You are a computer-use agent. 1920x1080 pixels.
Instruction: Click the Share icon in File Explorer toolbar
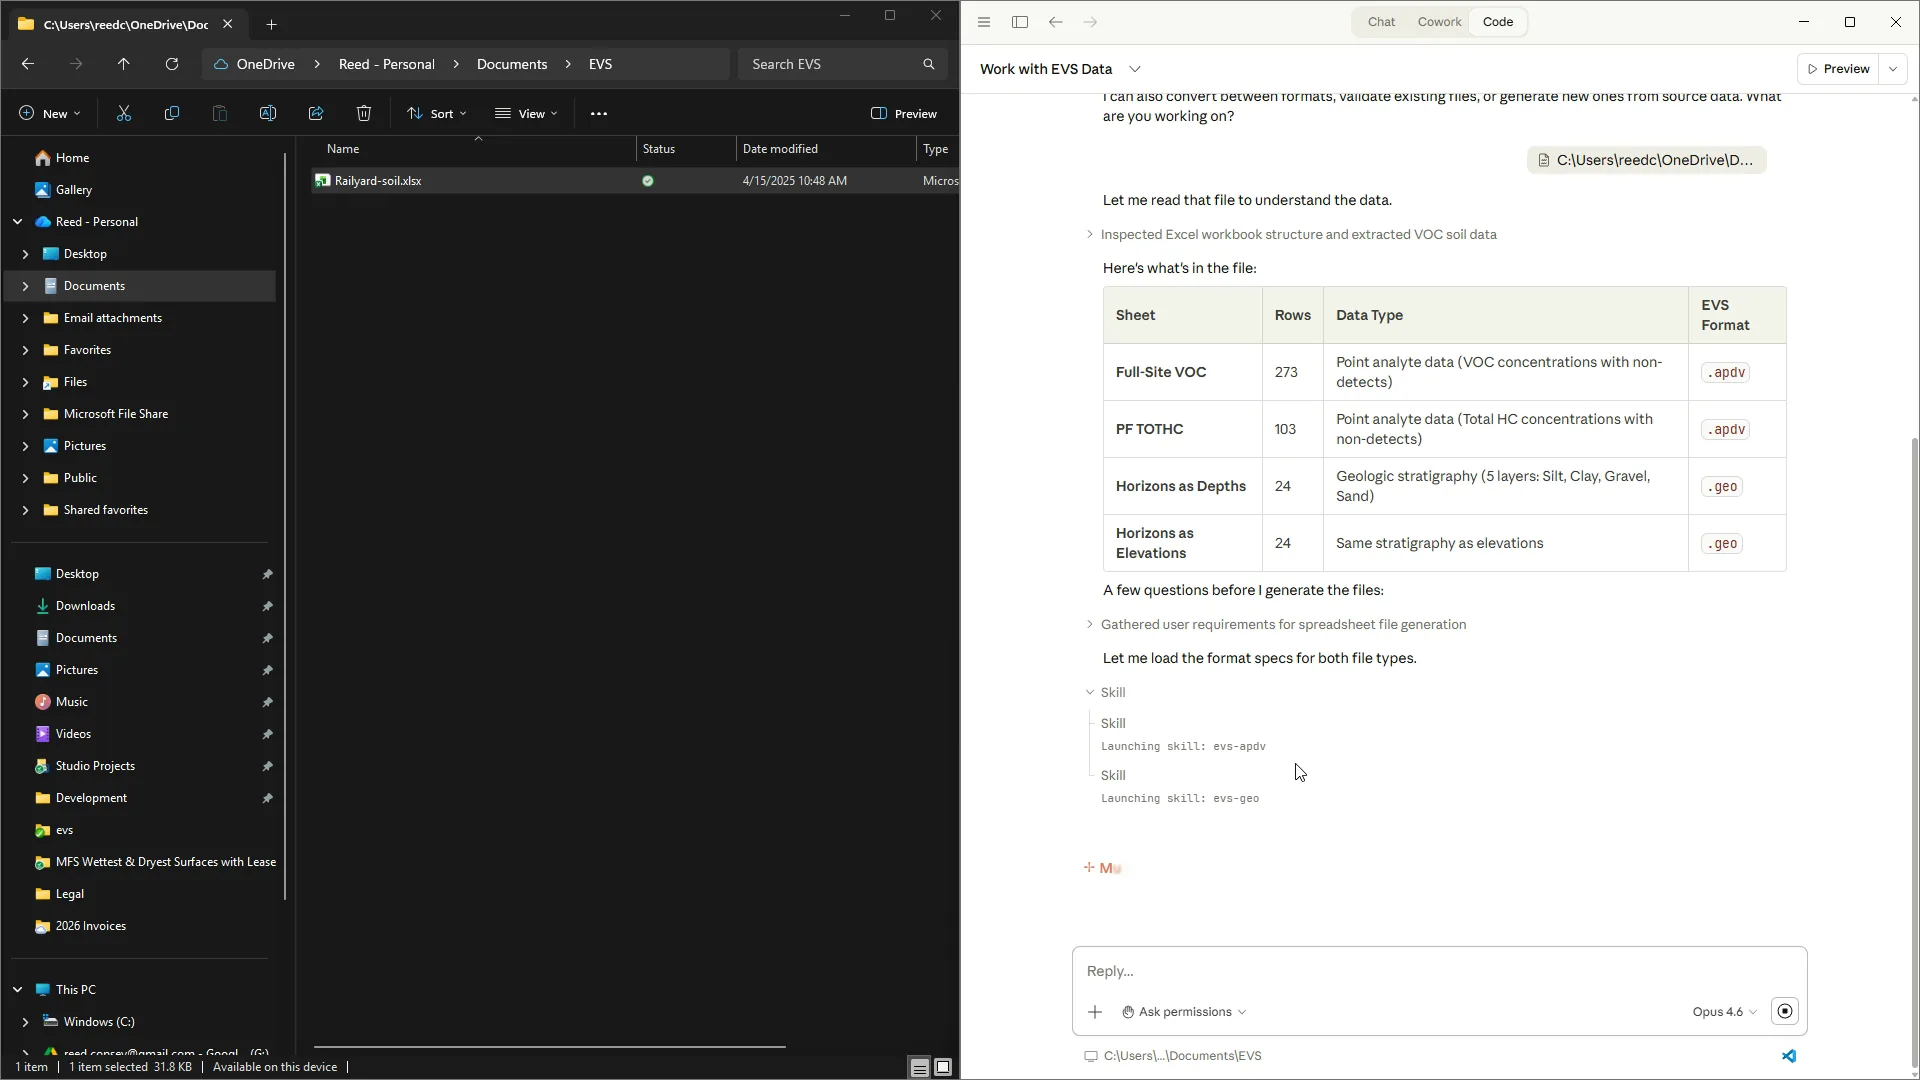point(316,113)
